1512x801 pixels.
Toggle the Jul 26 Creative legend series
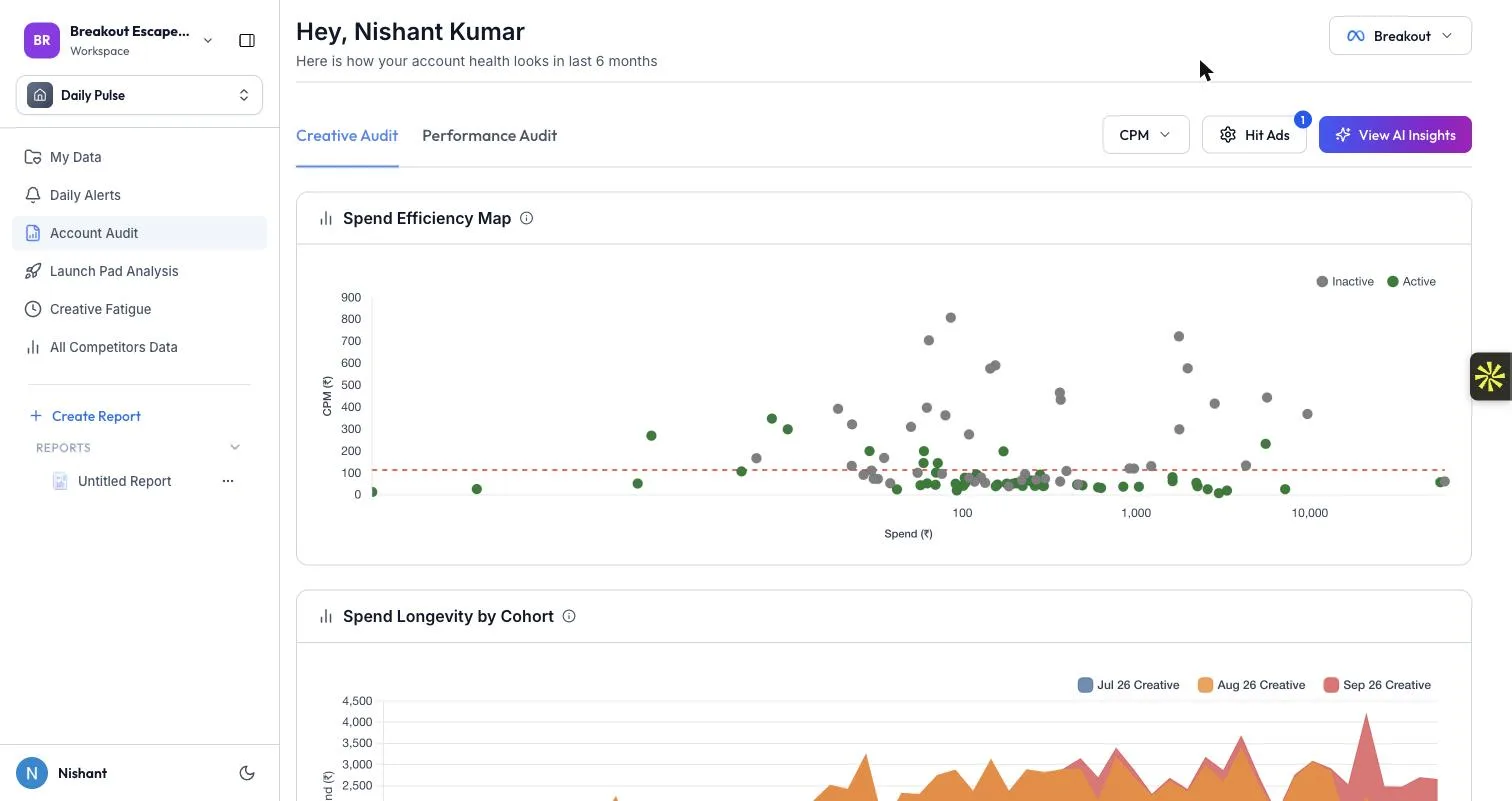point(1128,685)
